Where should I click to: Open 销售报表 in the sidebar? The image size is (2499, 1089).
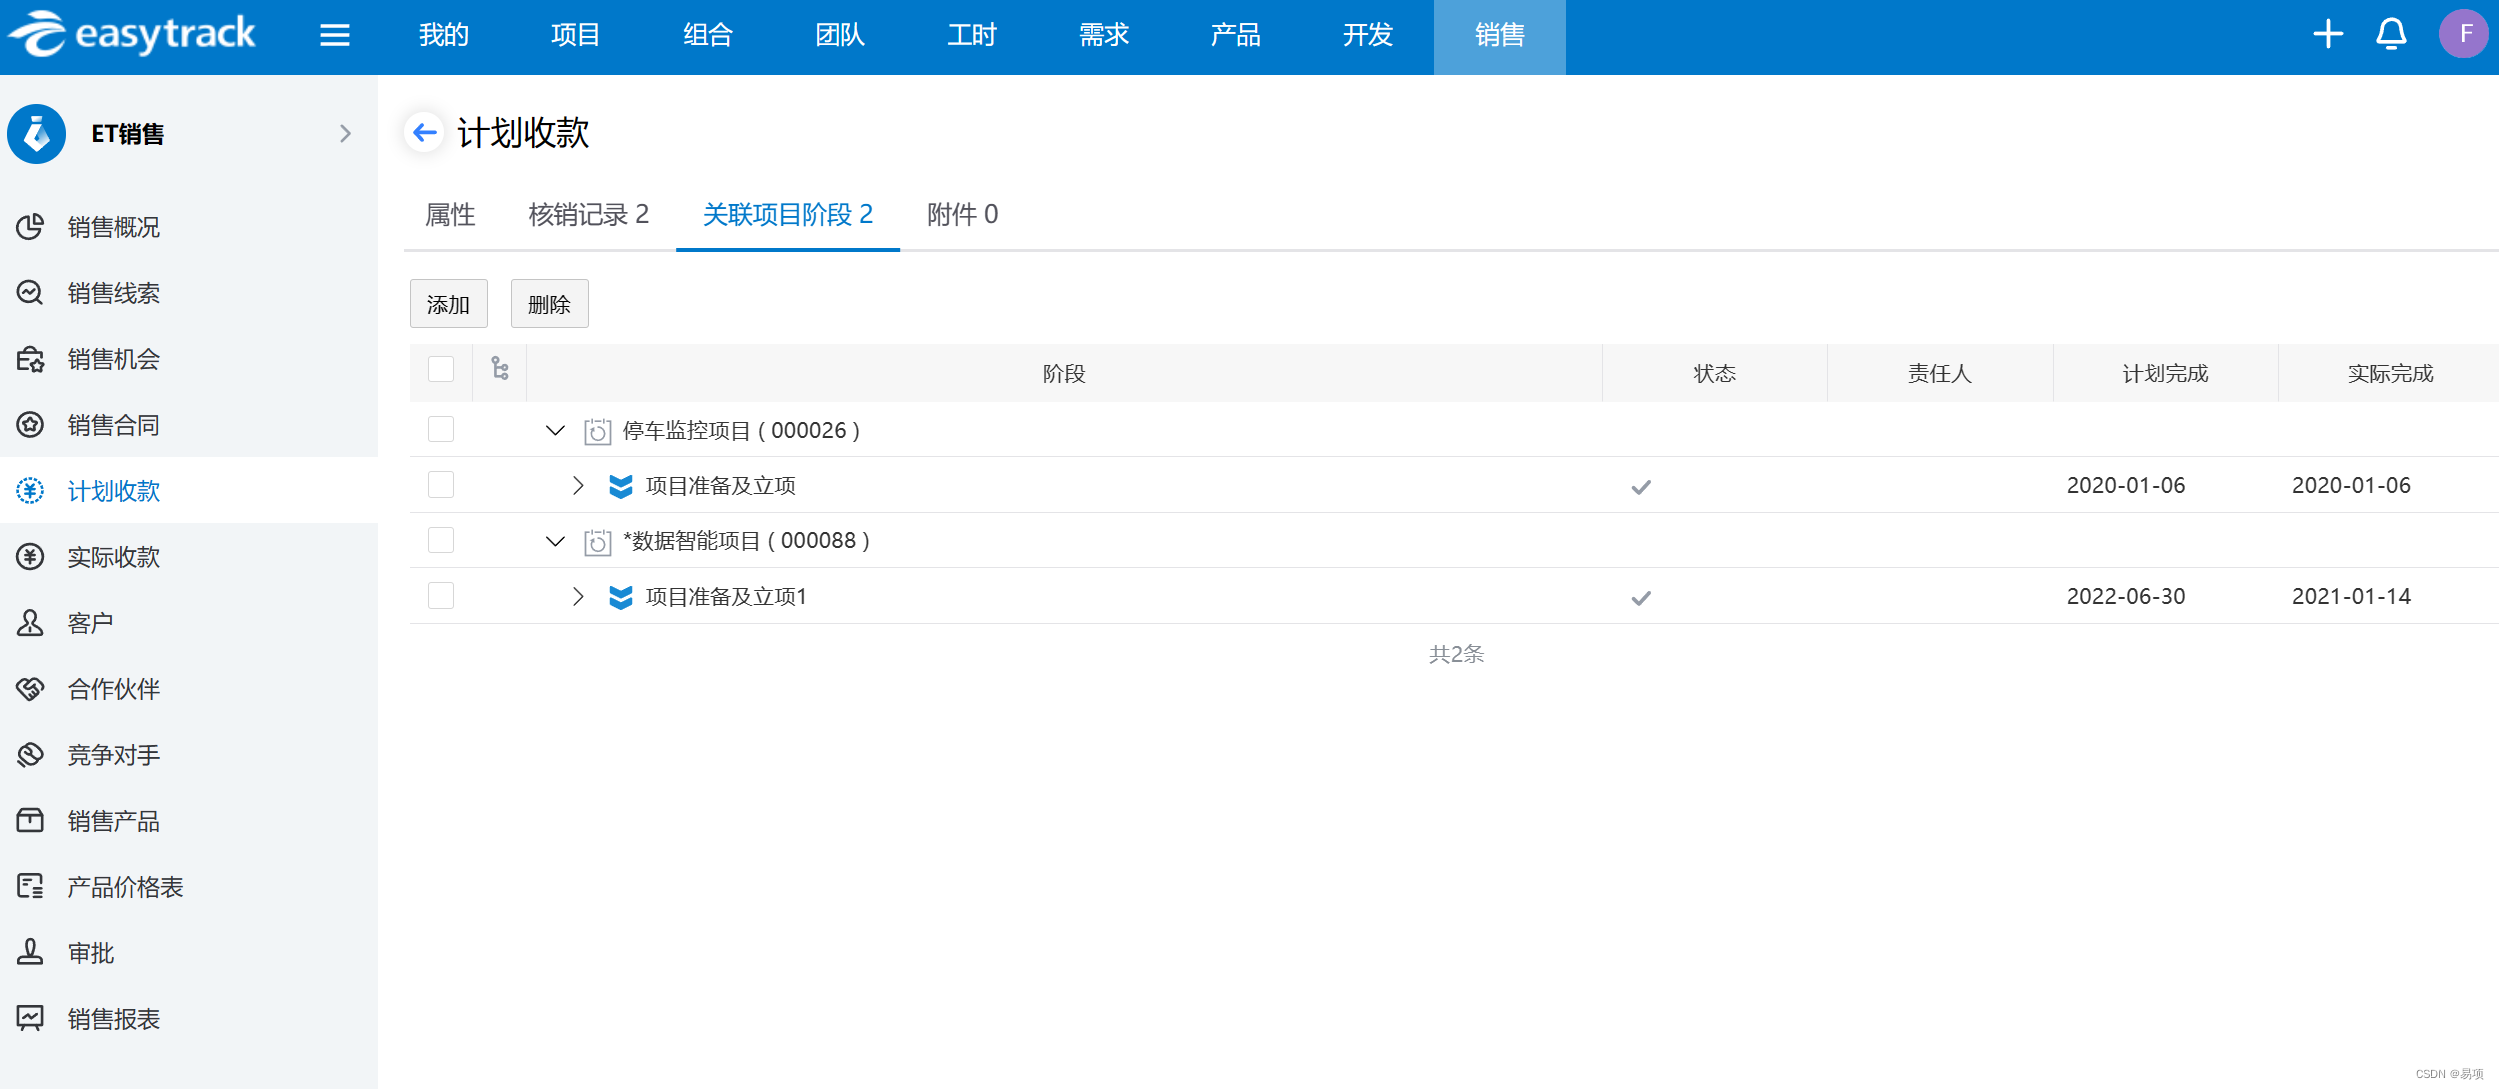[x=113, y=1019]
